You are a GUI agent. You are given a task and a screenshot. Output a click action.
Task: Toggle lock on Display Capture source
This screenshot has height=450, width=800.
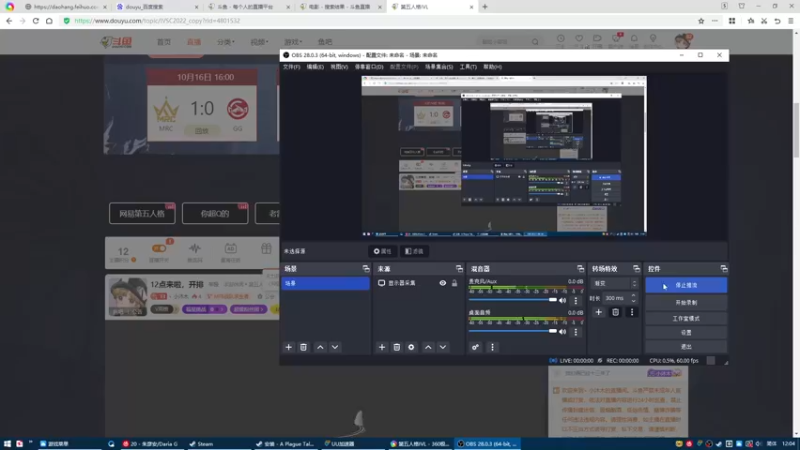click(x=455, y=283)
